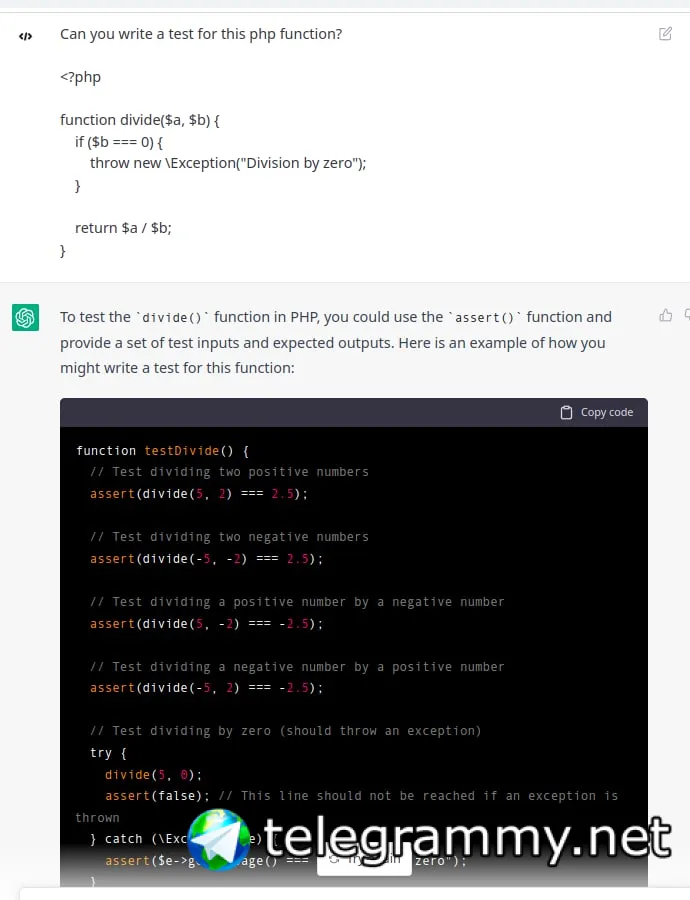The height and width of the screenshot is (900, 690).
Task: Click the inline `divide()` code in response text
Action: click(172, 317)
